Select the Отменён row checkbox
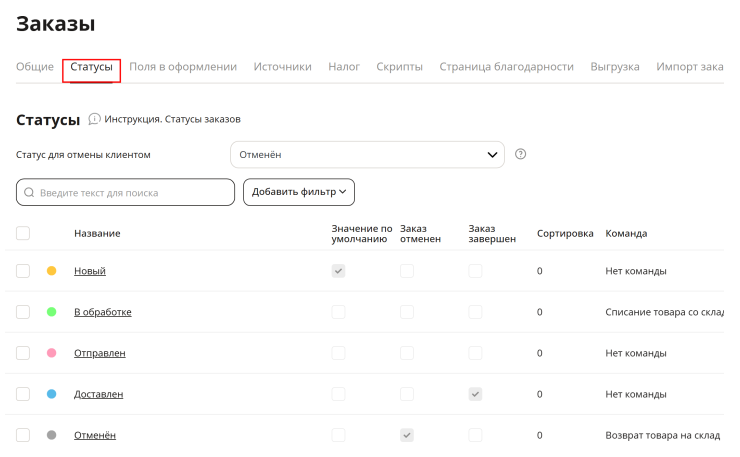This screenshot has width=740, height=457. (x=23, y=435)
